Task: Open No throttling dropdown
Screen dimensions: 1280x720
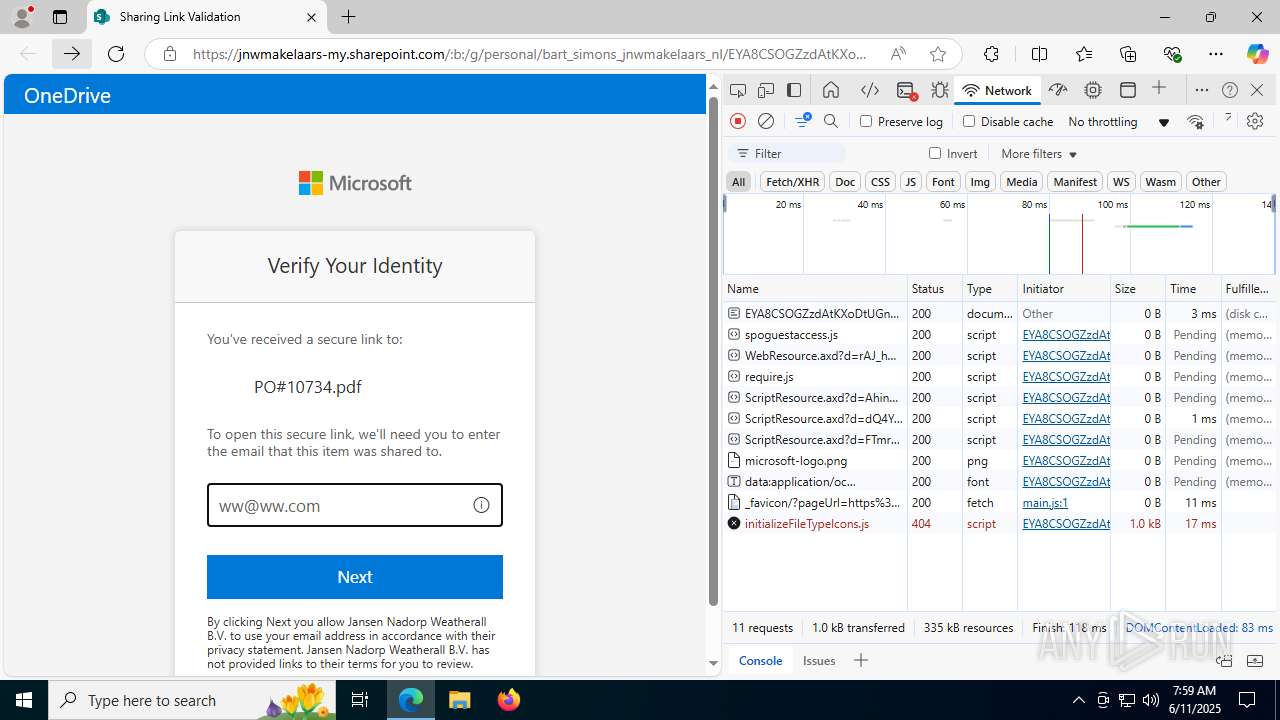Action: pyautogui.click(x=1118, y=122)
